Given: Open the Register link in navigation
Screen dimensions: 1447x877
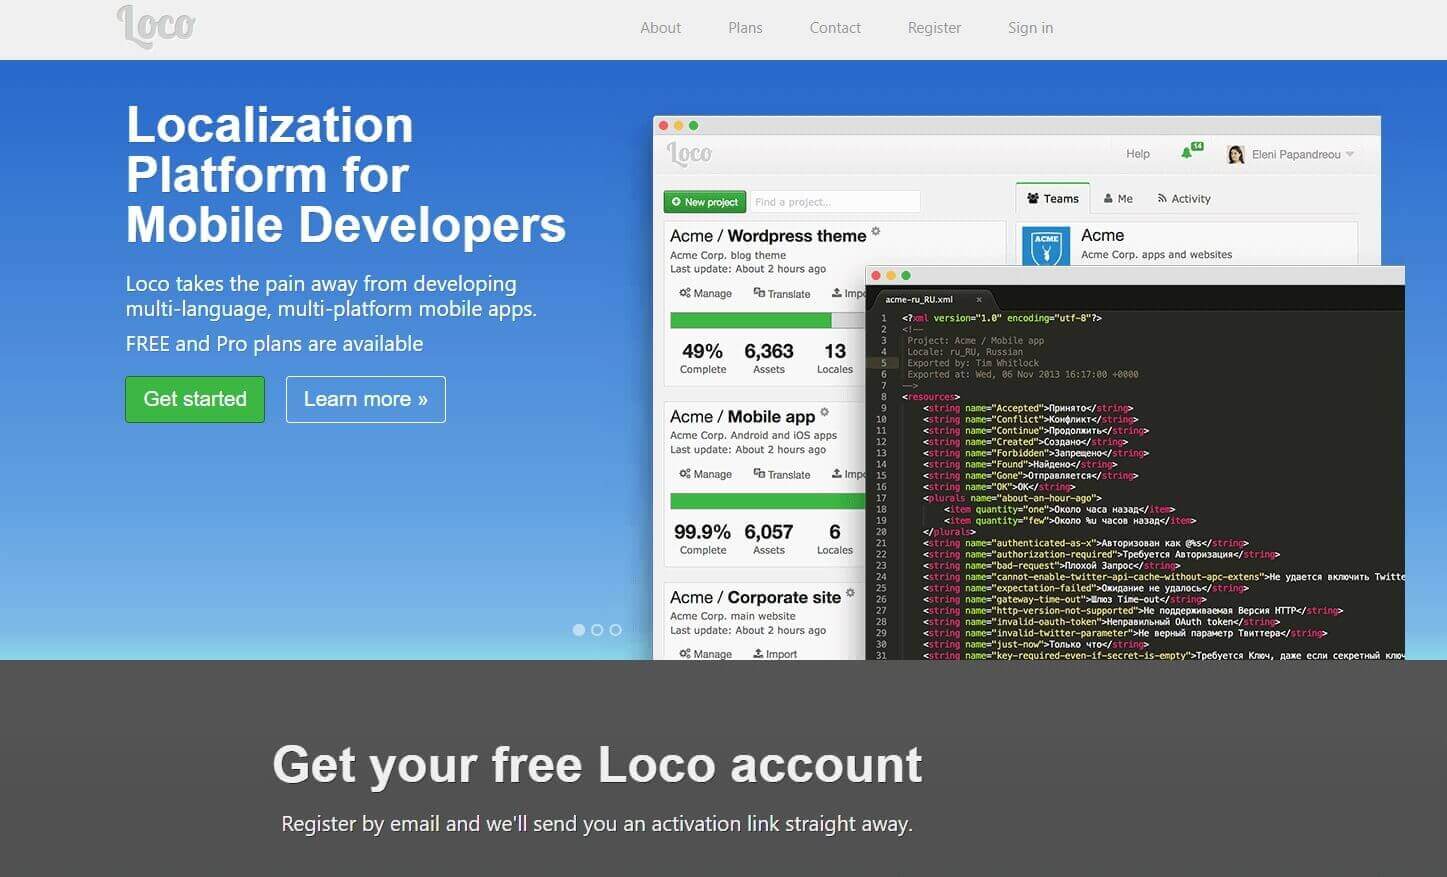Looking at the screenshot, I should (x=934, y=28).
